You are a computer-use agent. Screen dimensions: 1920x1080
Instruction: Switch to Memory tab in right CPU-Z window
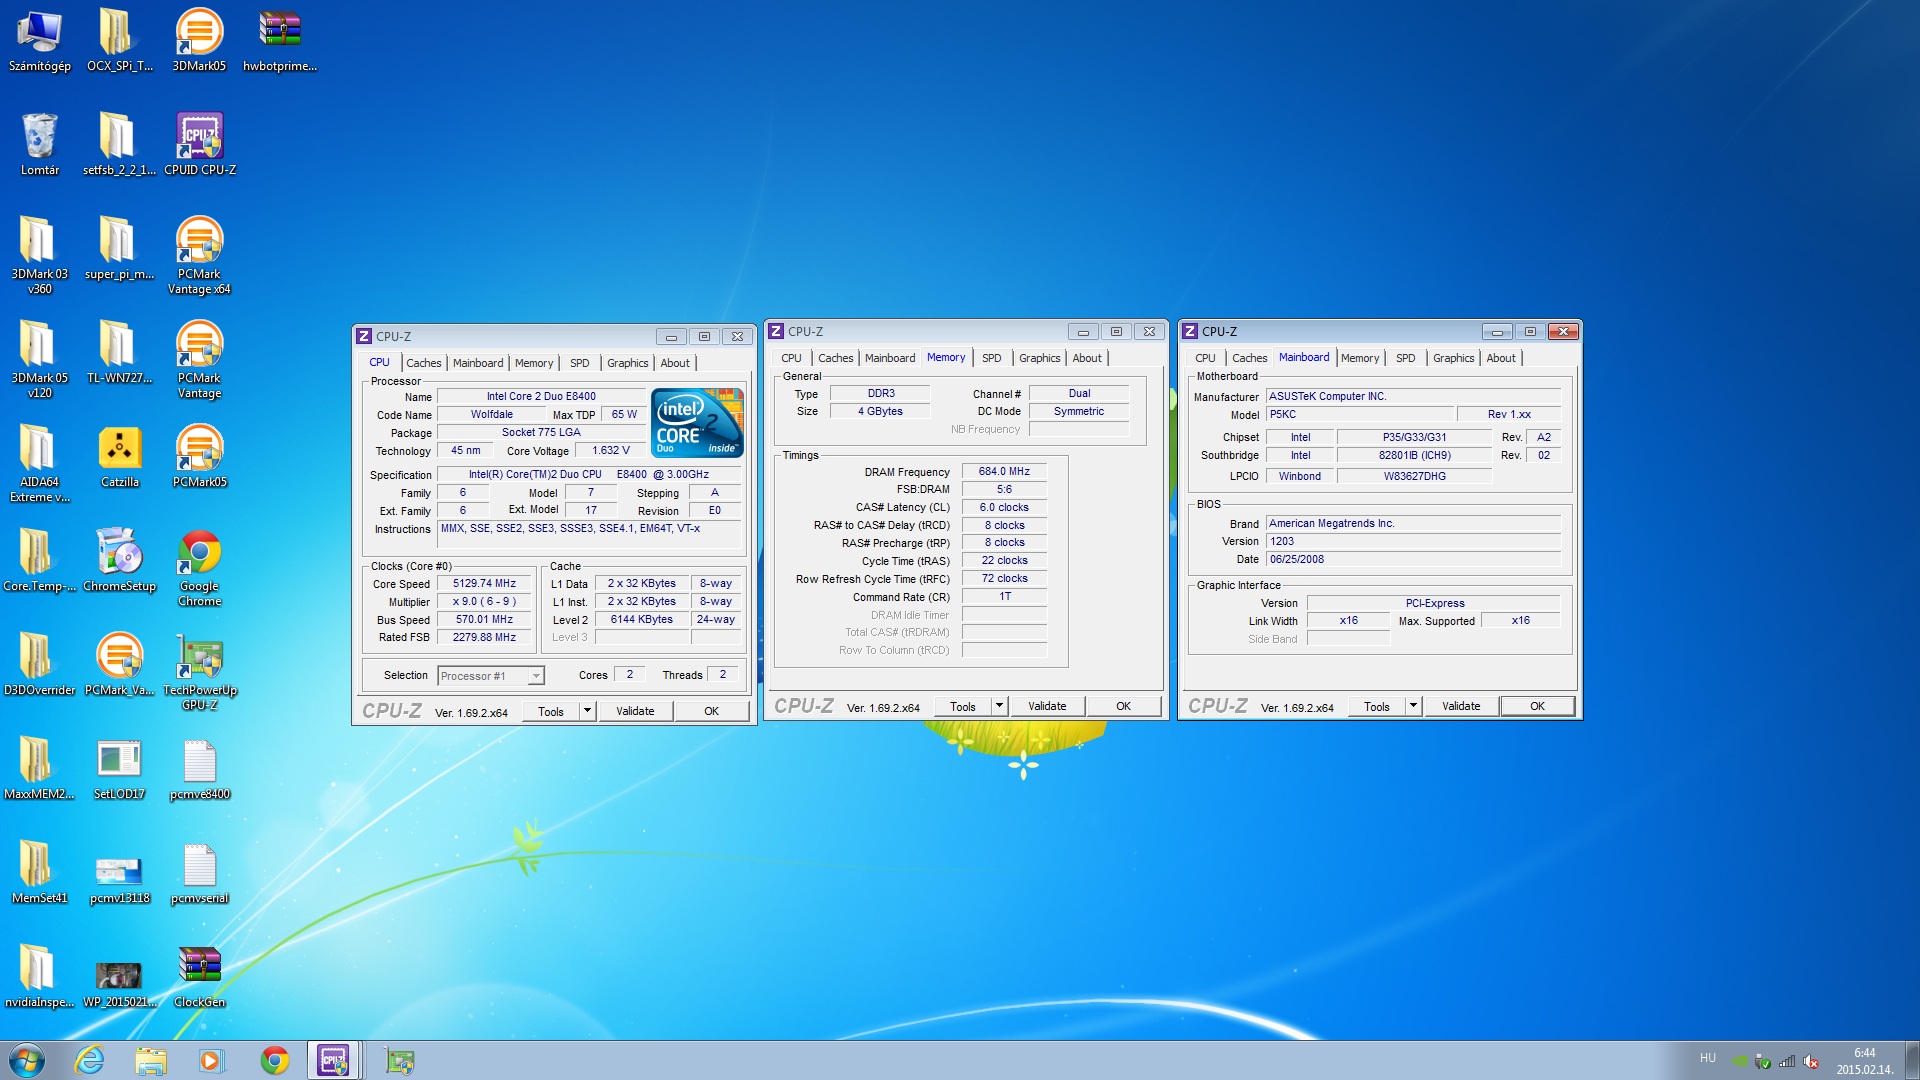coord(1360,358)
